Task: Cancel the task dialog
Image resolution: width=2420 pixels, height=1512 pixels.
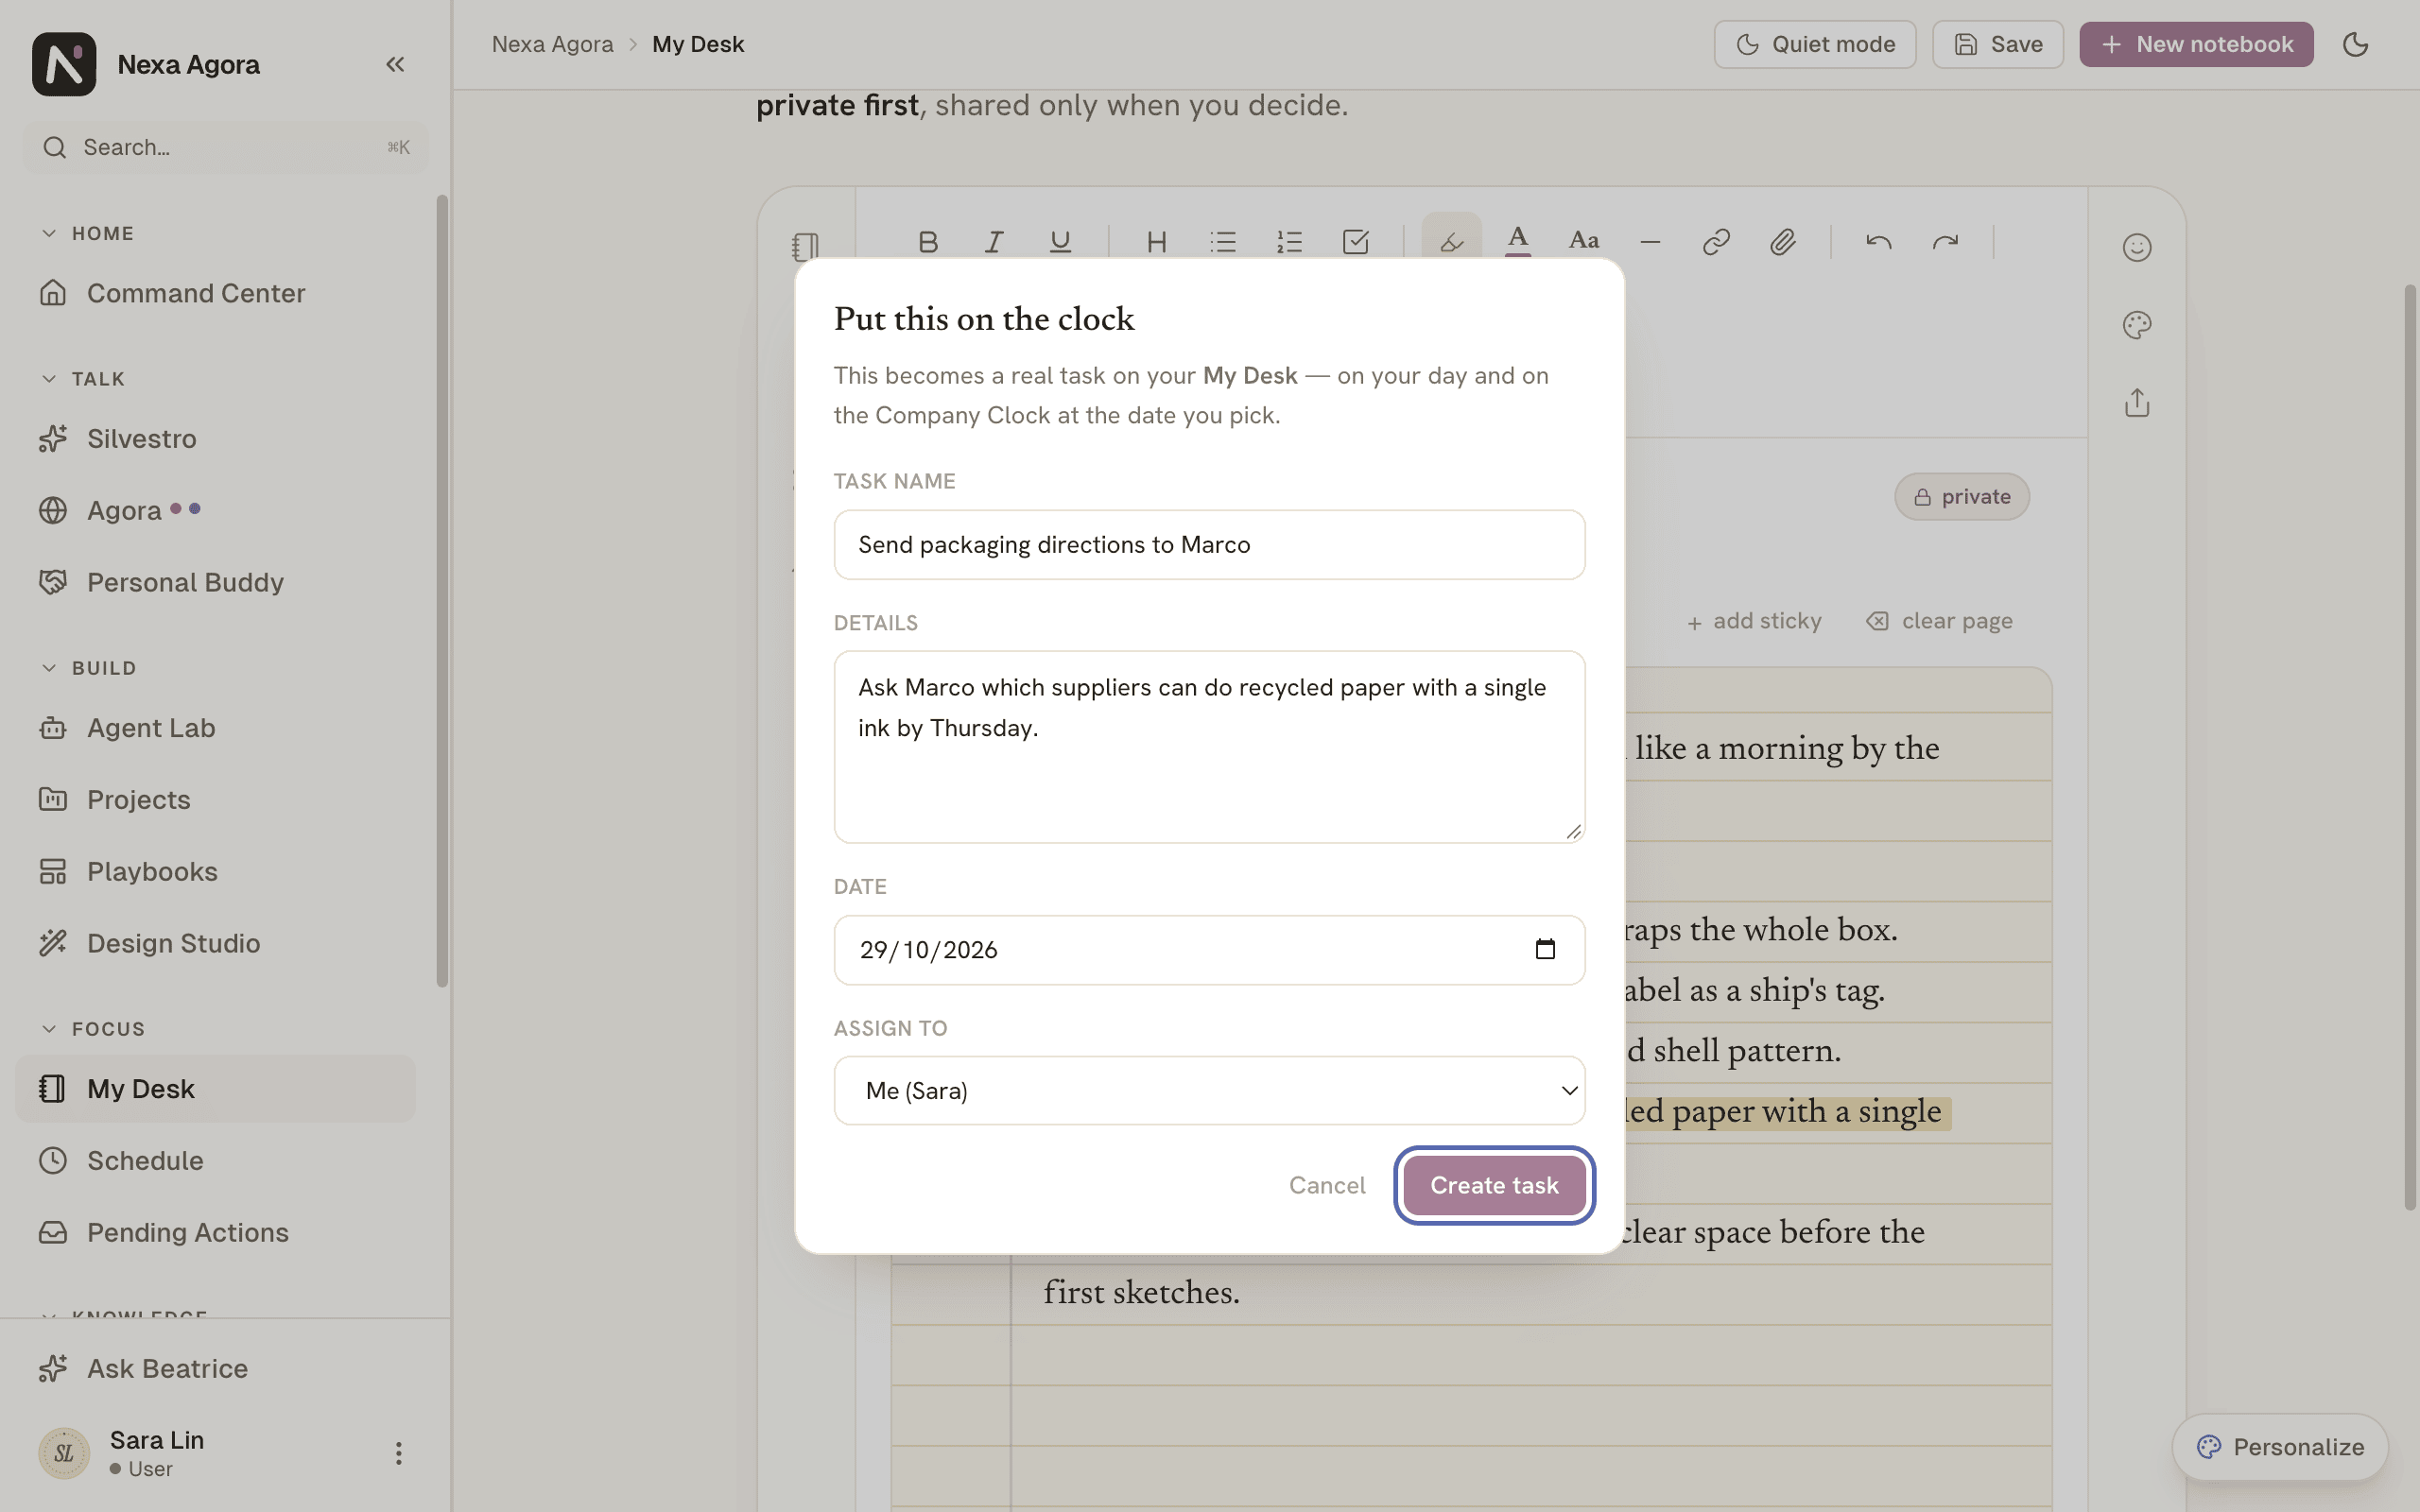Action: click(x=1327, y=1185)
